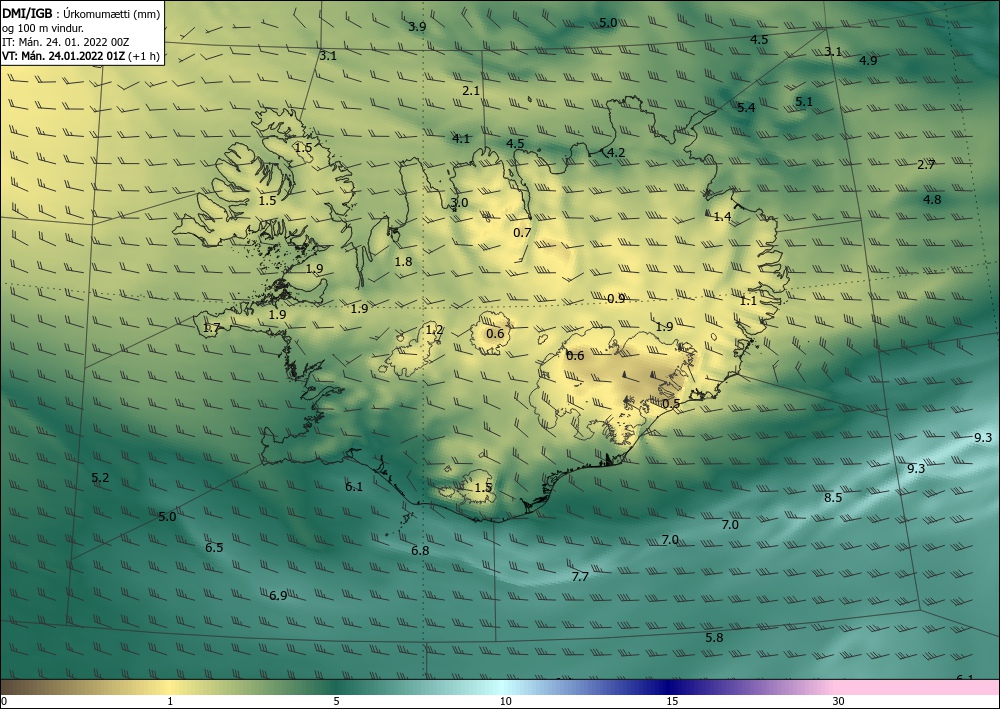The image size is (1000, 709).
Task: Click the 'IT: Mán. 24. 01. 2022 00Z' line
Action: coord(66,41)
